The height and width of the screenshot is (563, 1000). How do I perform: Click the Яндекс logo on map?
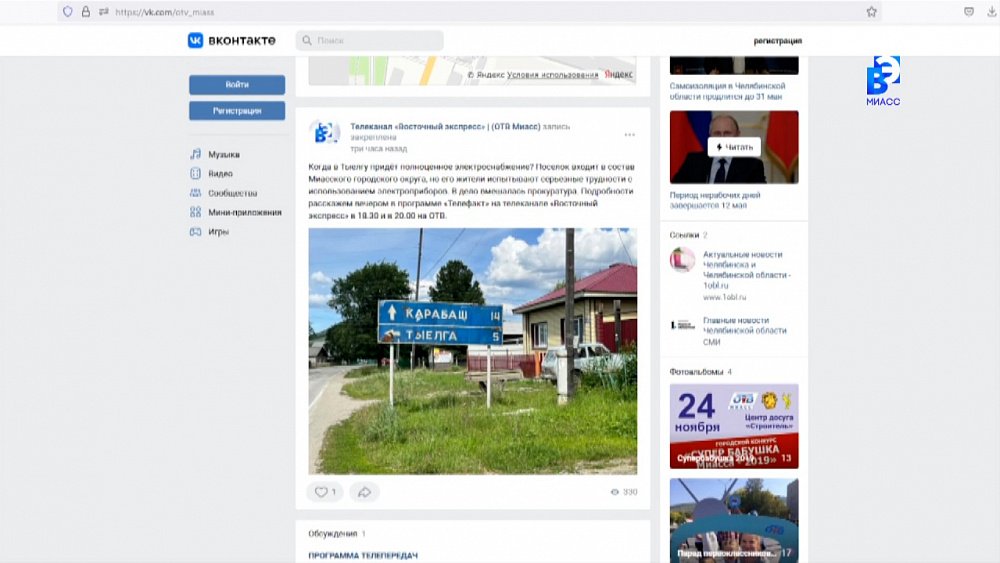pos(619,75)
